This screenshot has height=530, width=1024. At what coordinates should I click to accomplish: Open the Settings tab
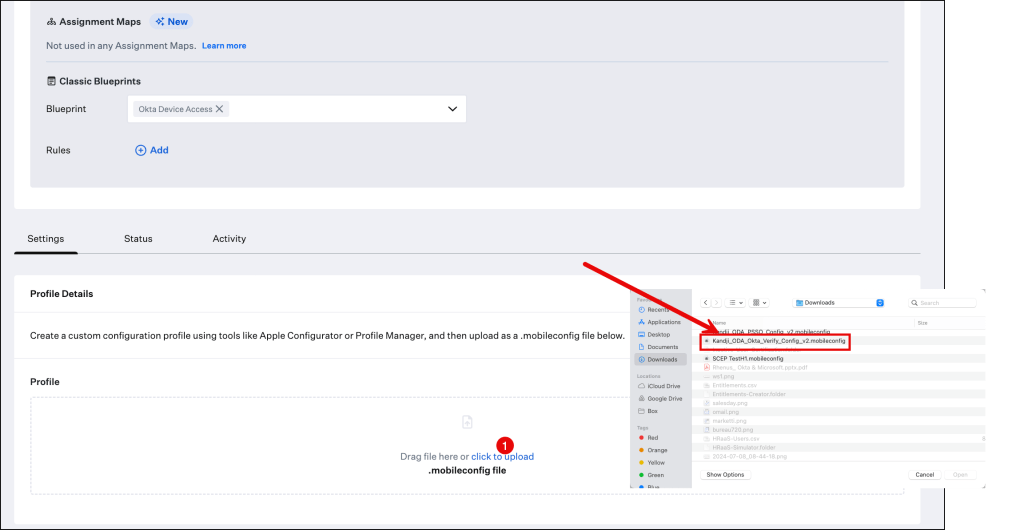(x=46, y=239)
